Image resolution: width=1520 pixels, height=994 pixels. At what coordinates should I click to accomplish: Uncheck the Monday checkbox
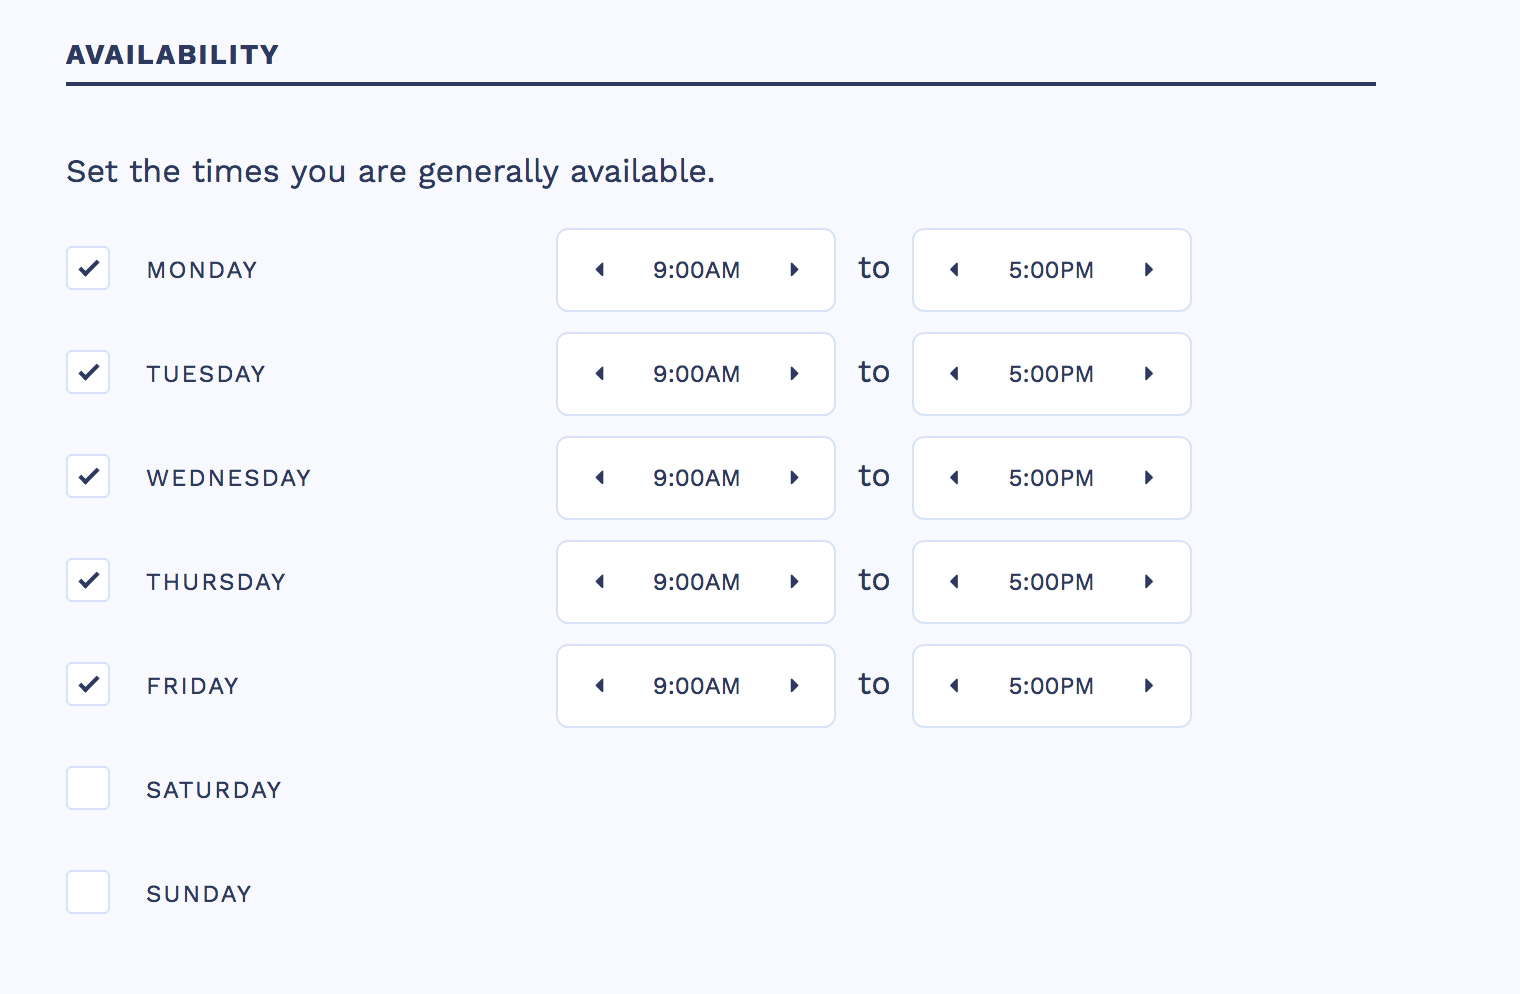point(88,269)
